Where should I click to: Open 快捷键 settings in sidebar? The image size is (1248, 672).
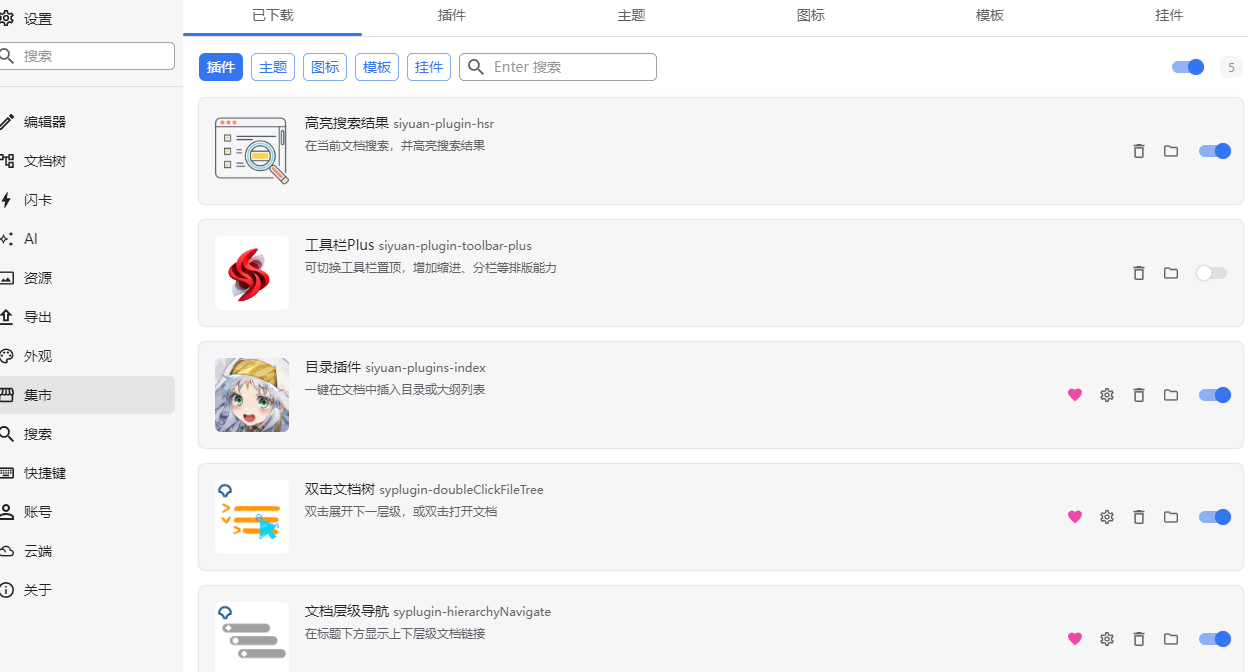(x=45, y=473)
